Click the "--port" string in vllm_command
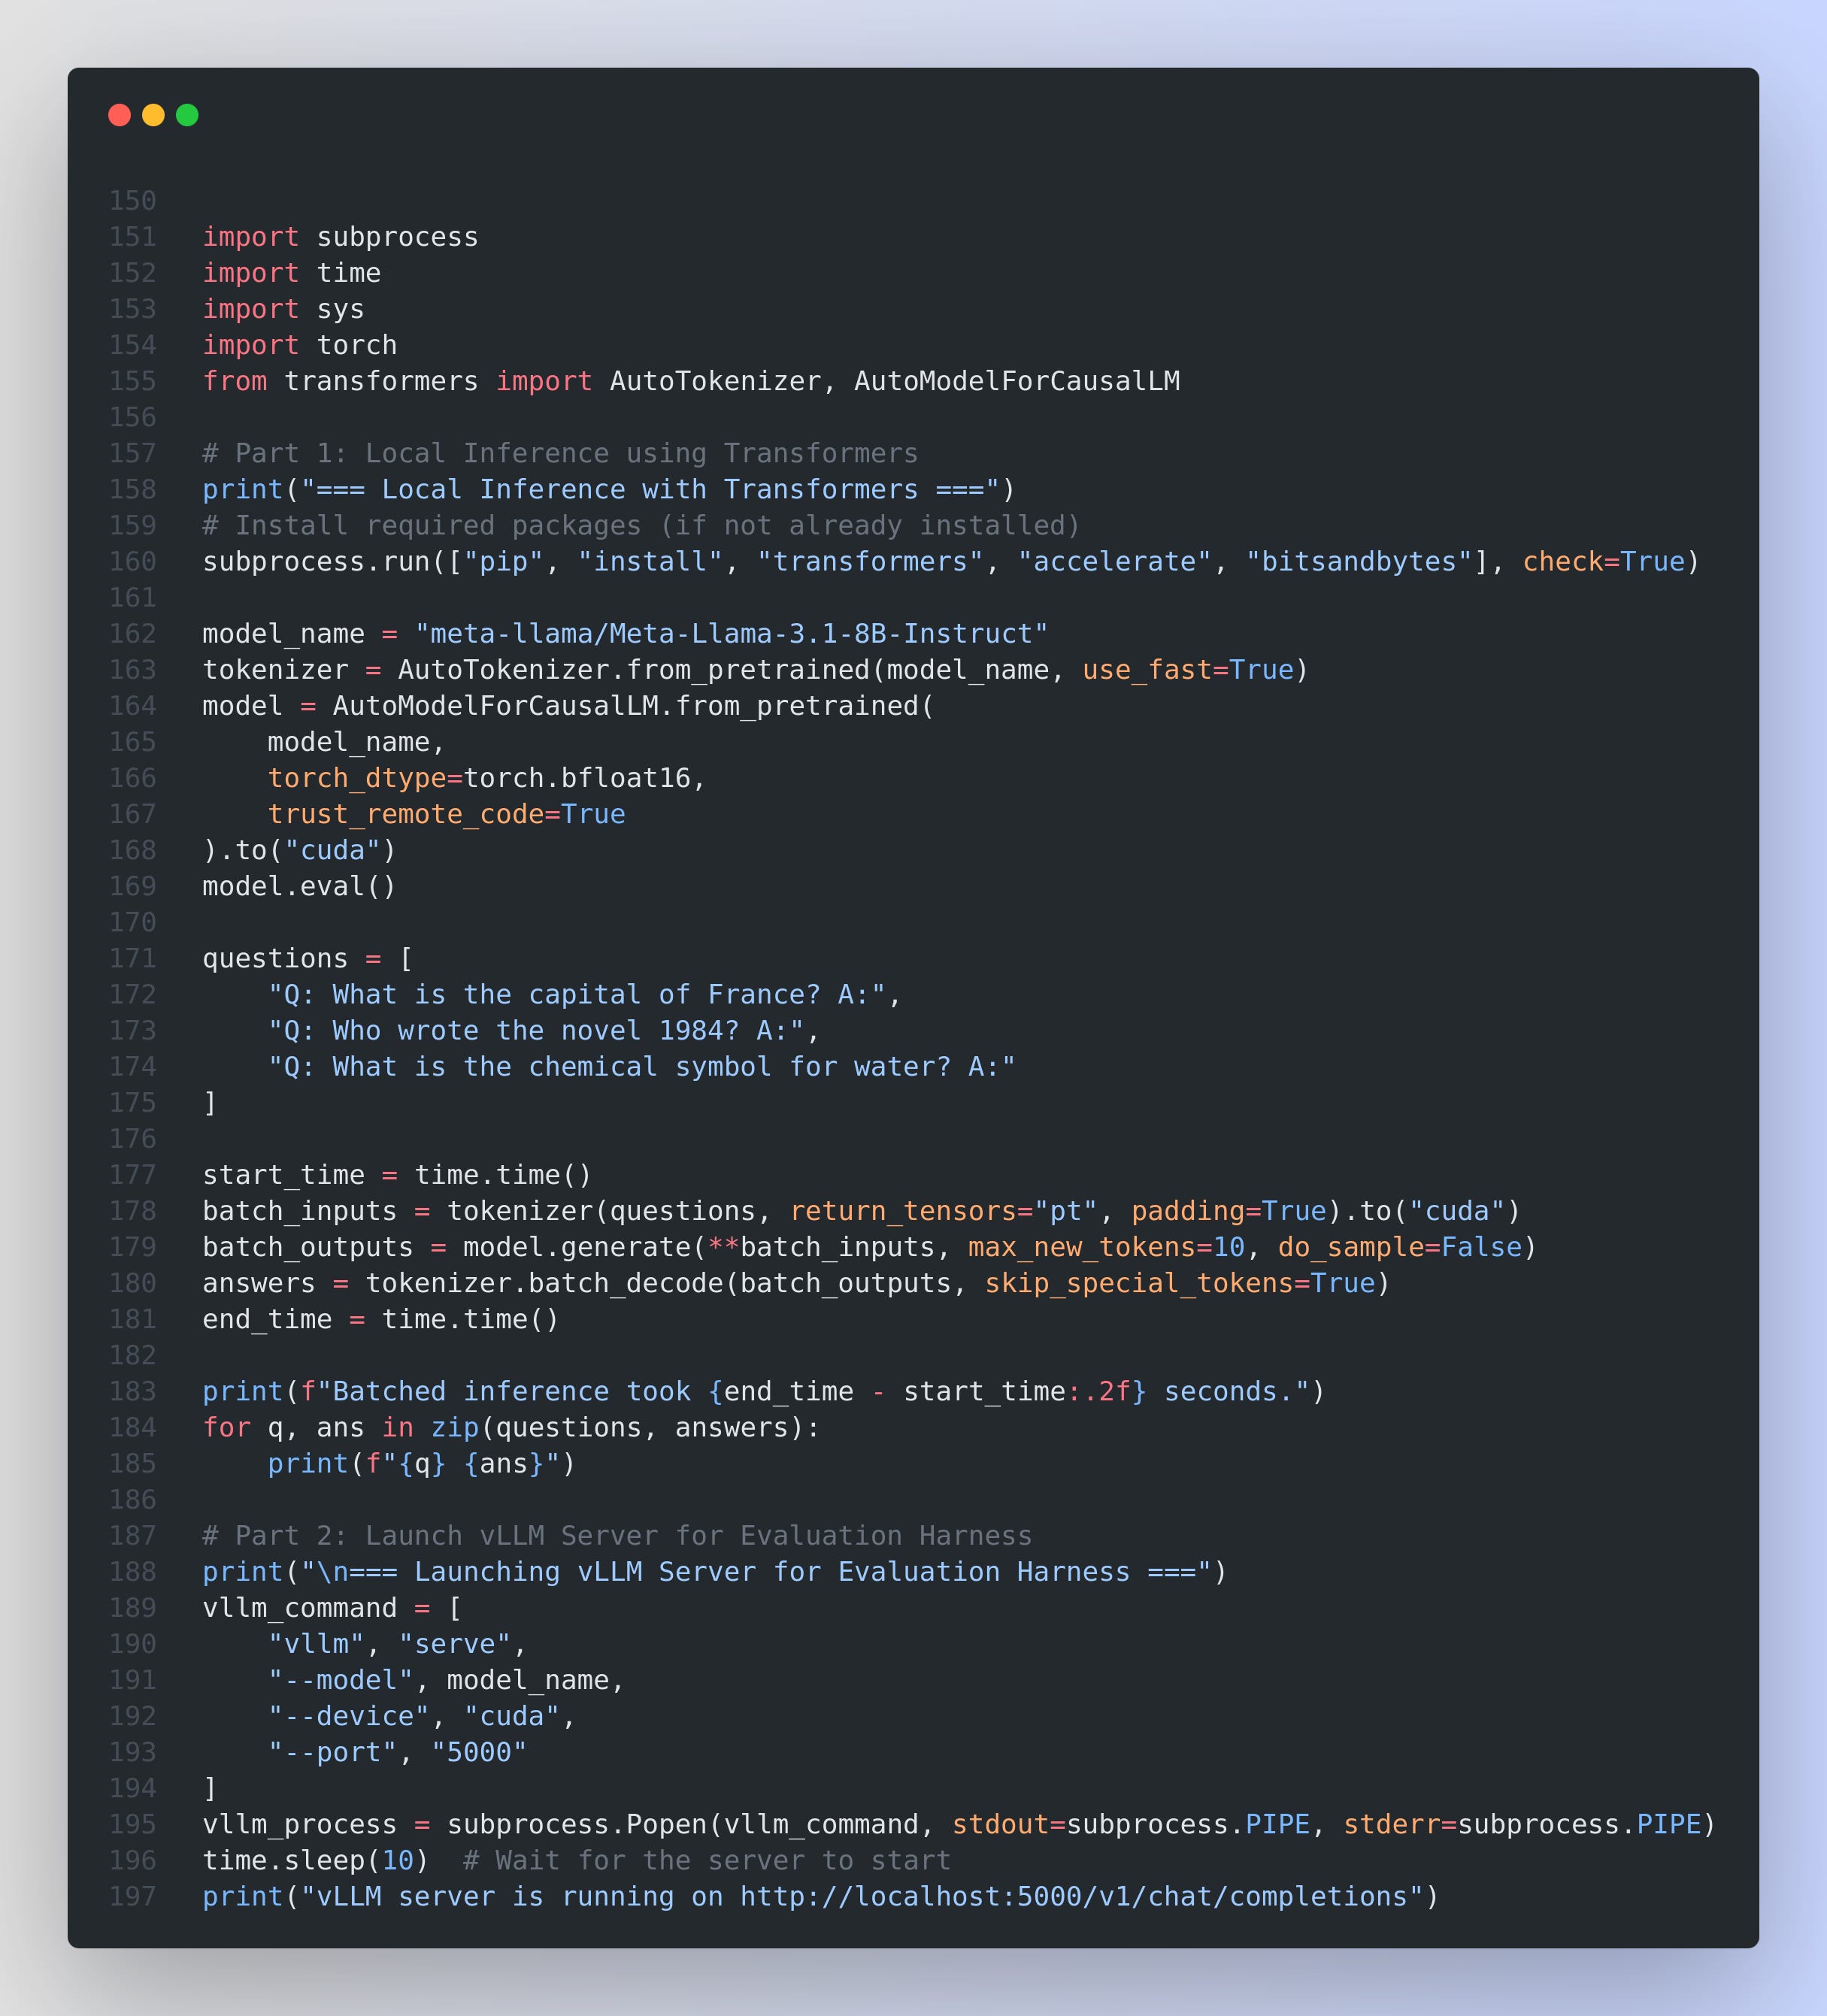The image size is (1827, 2016). (x=332, y=1752)
